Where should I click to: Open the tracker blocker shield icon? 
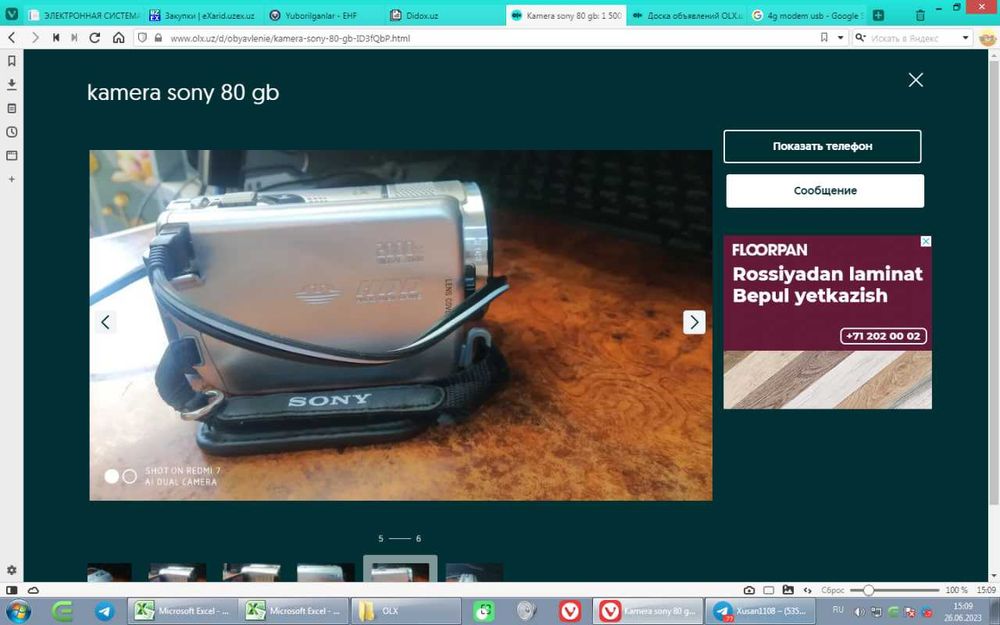[x=142, y=38]
